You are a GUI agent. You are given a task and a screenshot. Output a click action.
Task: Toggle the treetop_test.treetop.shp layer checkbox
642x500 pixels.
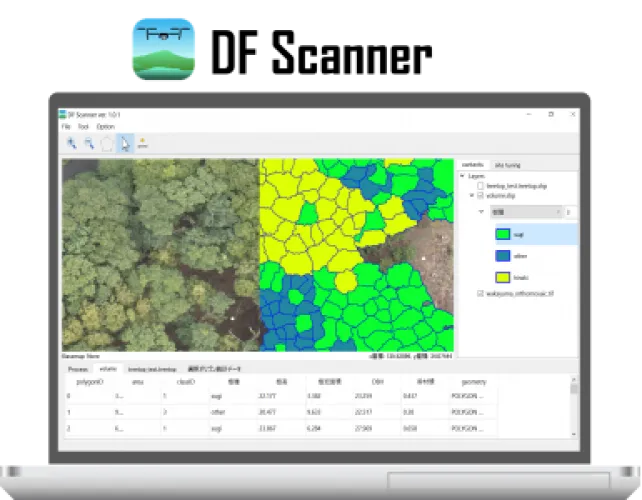[x=481, y=186]
